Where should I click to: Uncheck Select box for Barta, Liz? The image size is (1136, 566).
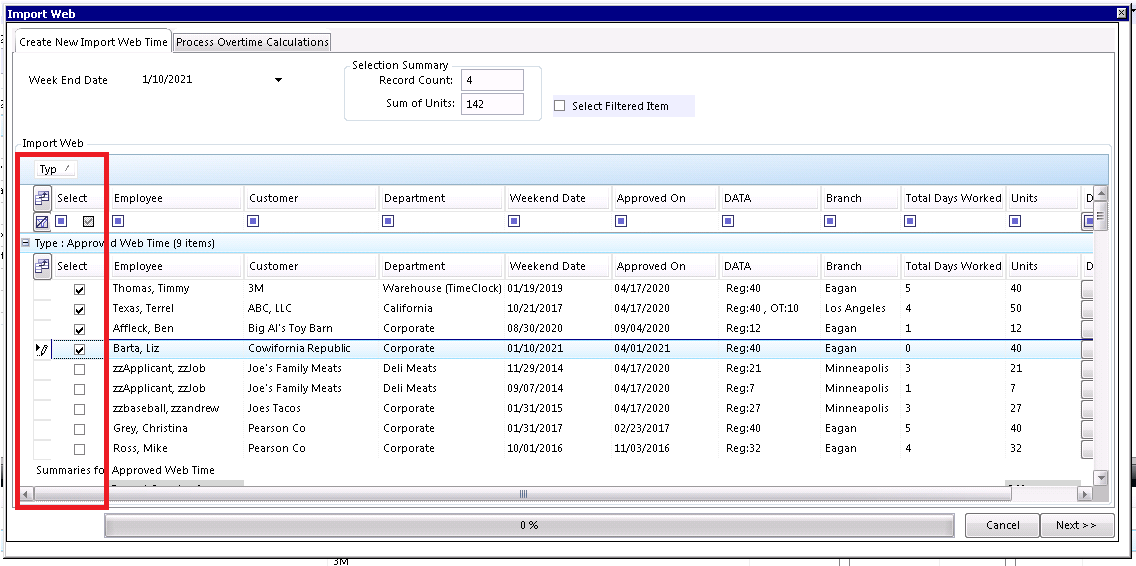coord(80,349)
